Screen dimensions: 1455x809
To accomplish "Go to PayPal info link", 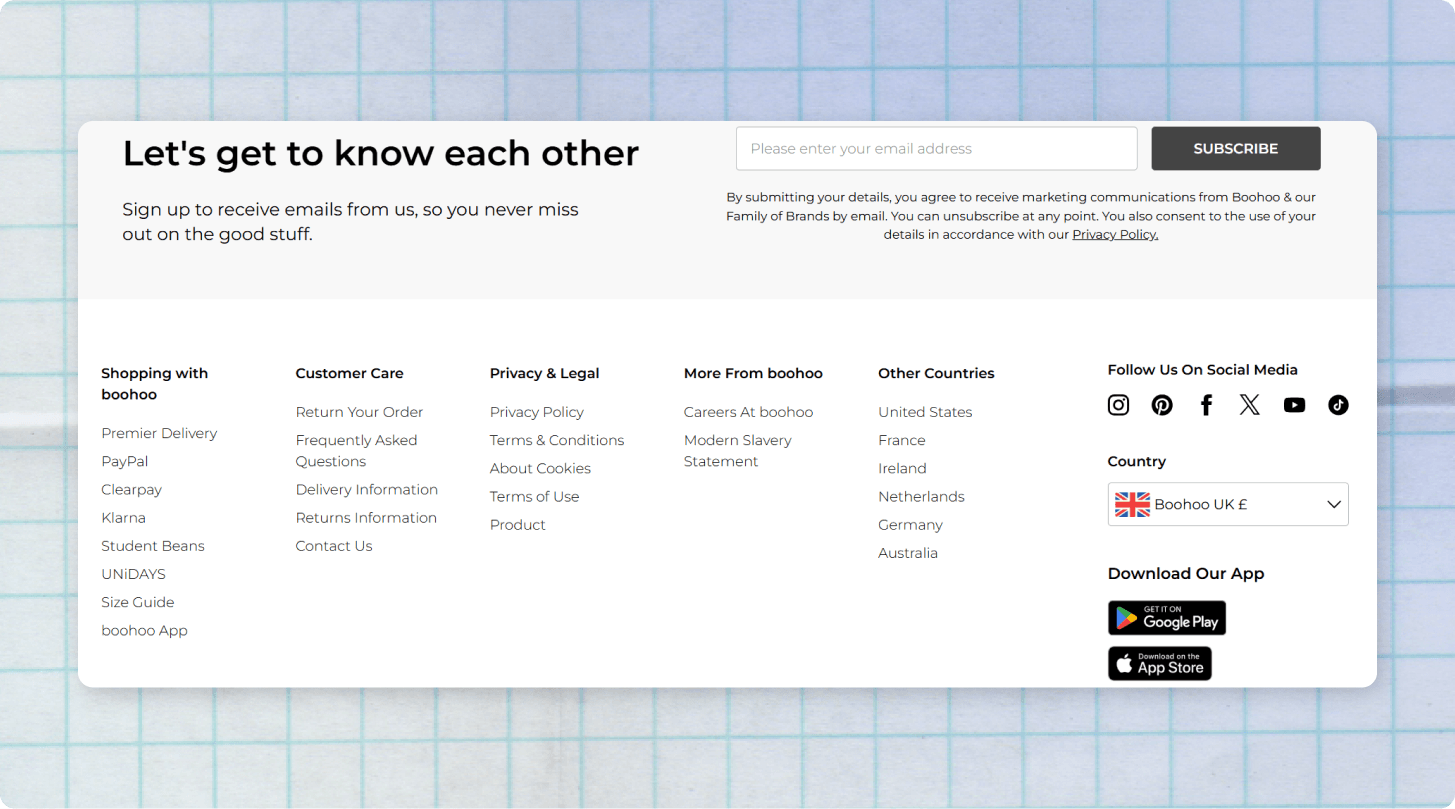I will (x=125, y=461).
